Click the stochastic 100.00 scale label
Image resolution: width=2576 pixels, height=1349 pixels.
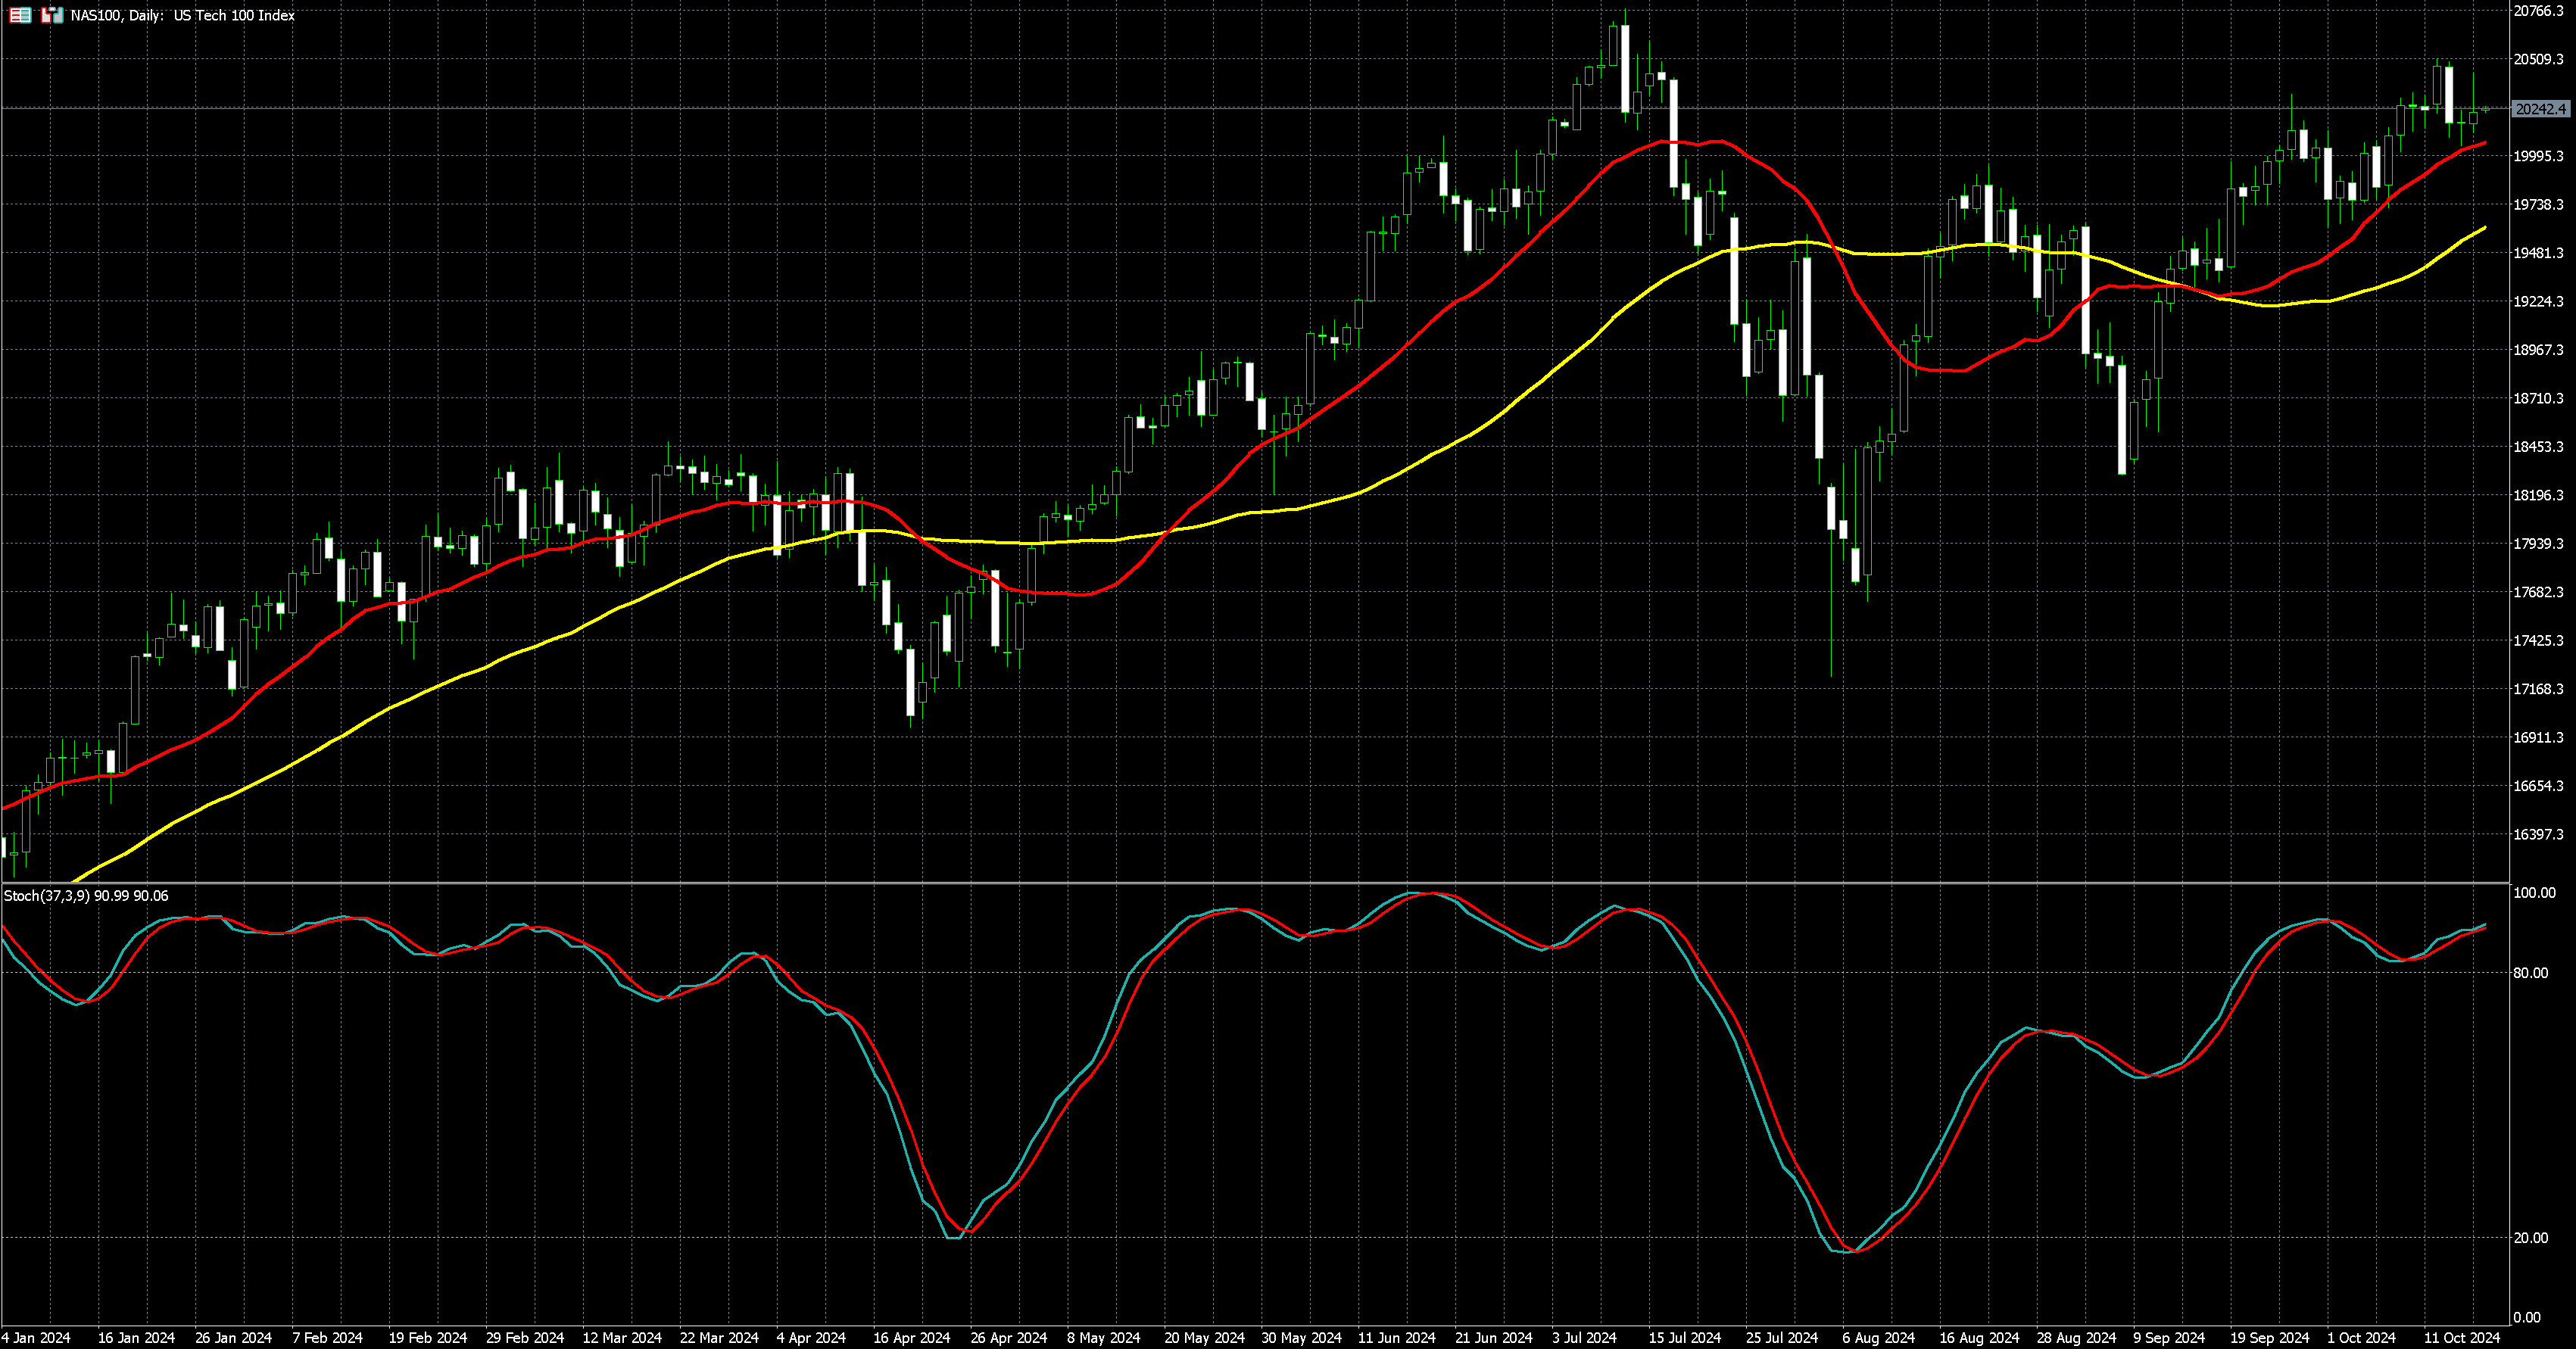click(x=2534, y=893)
